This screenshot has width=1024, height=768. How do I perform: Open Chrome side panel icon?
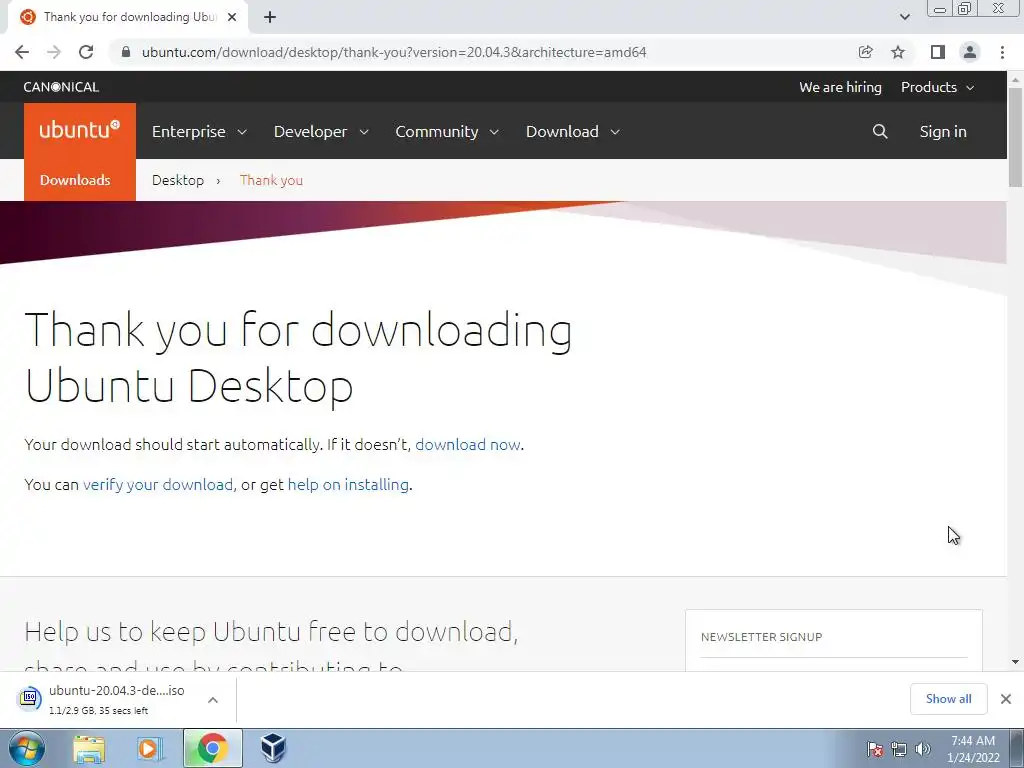[x=937, y=52]
